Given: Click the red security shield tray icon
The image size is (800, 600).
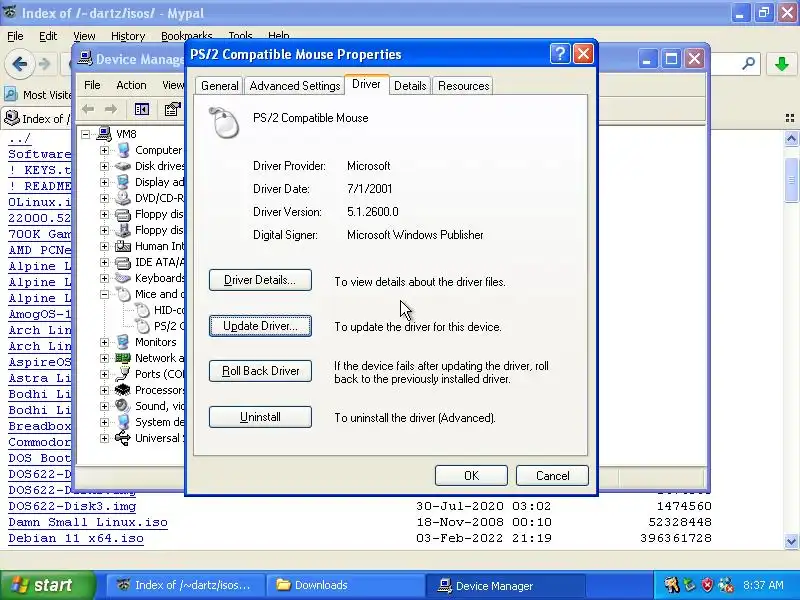Looking at the screenshot, I should point(707,585).
